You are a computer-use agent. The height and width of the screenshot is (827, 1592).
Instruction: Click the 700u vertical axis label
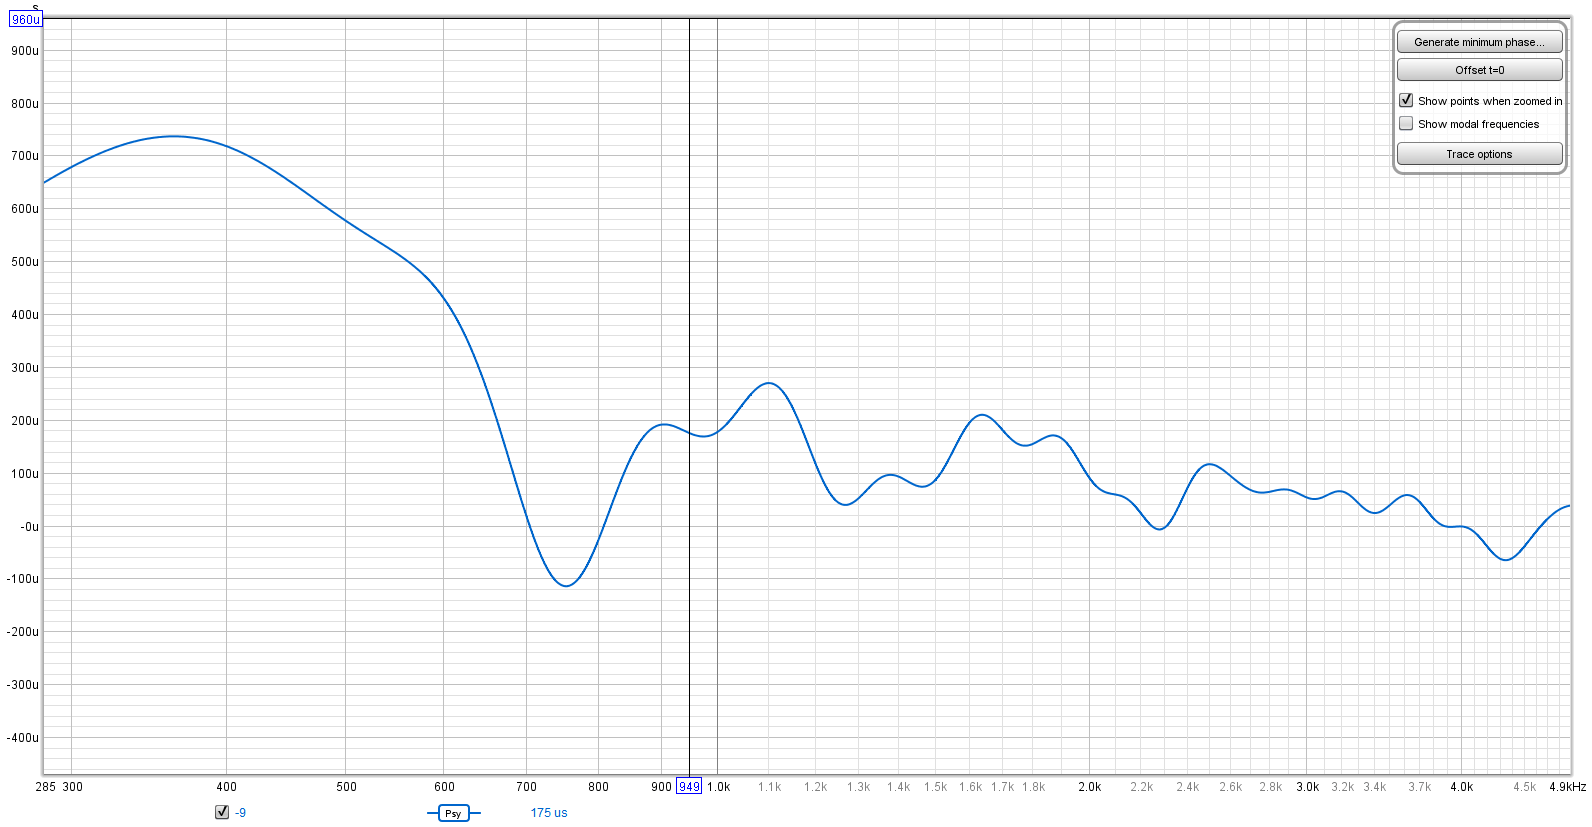pos(25,156)
